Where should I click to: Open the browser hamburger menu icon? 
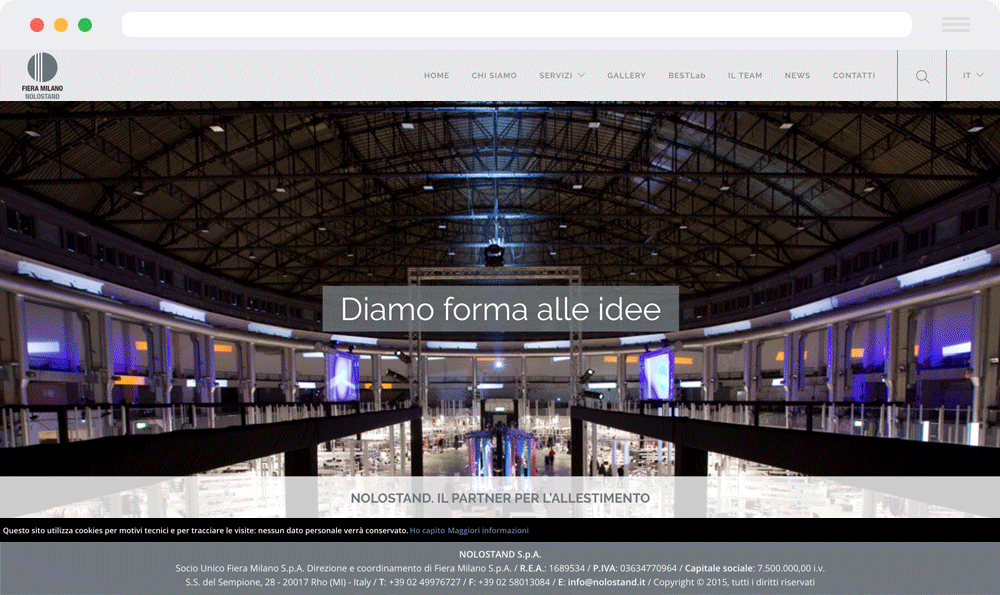tap(955, 25)
